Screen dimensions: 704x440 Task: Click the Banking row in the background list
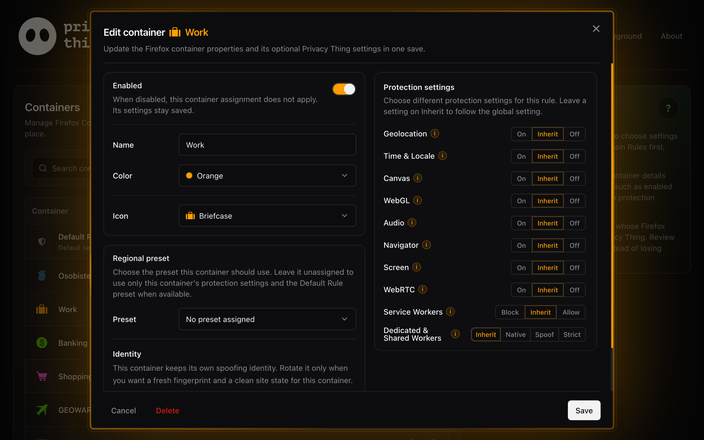pyautogui.click(x=58, y=343)
